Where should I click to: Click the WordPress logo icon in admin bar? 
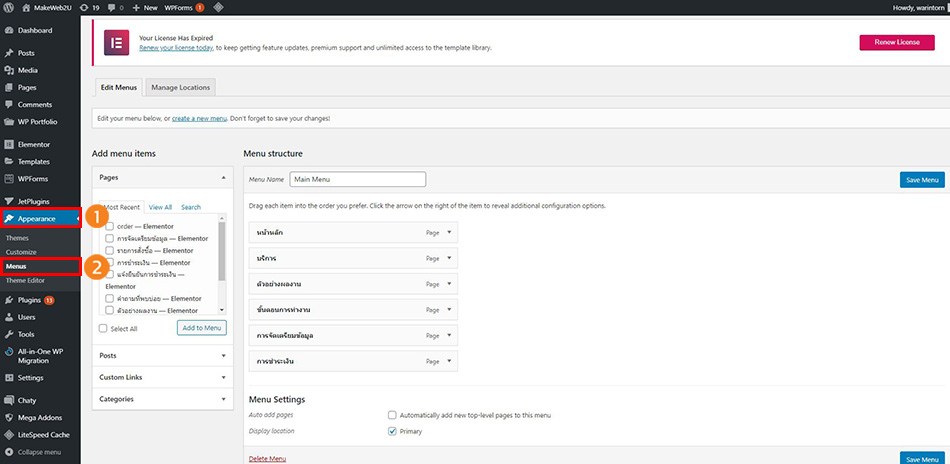9,7
